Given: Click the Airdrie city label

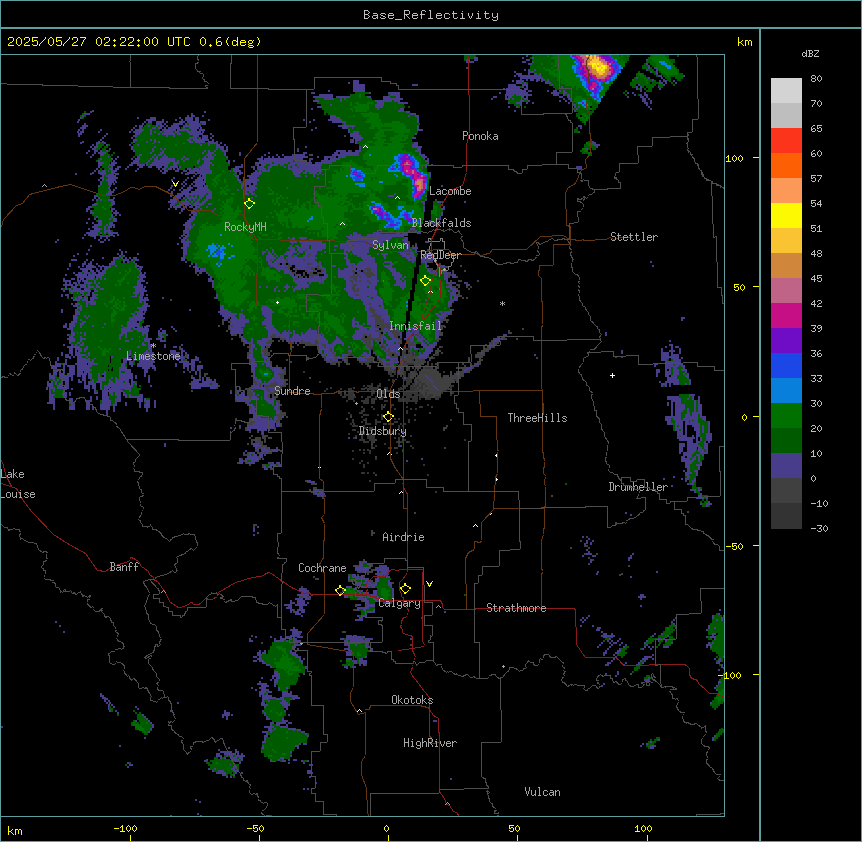Looking at the screenshot, I should pyautogui.click(x=403, y=537).
